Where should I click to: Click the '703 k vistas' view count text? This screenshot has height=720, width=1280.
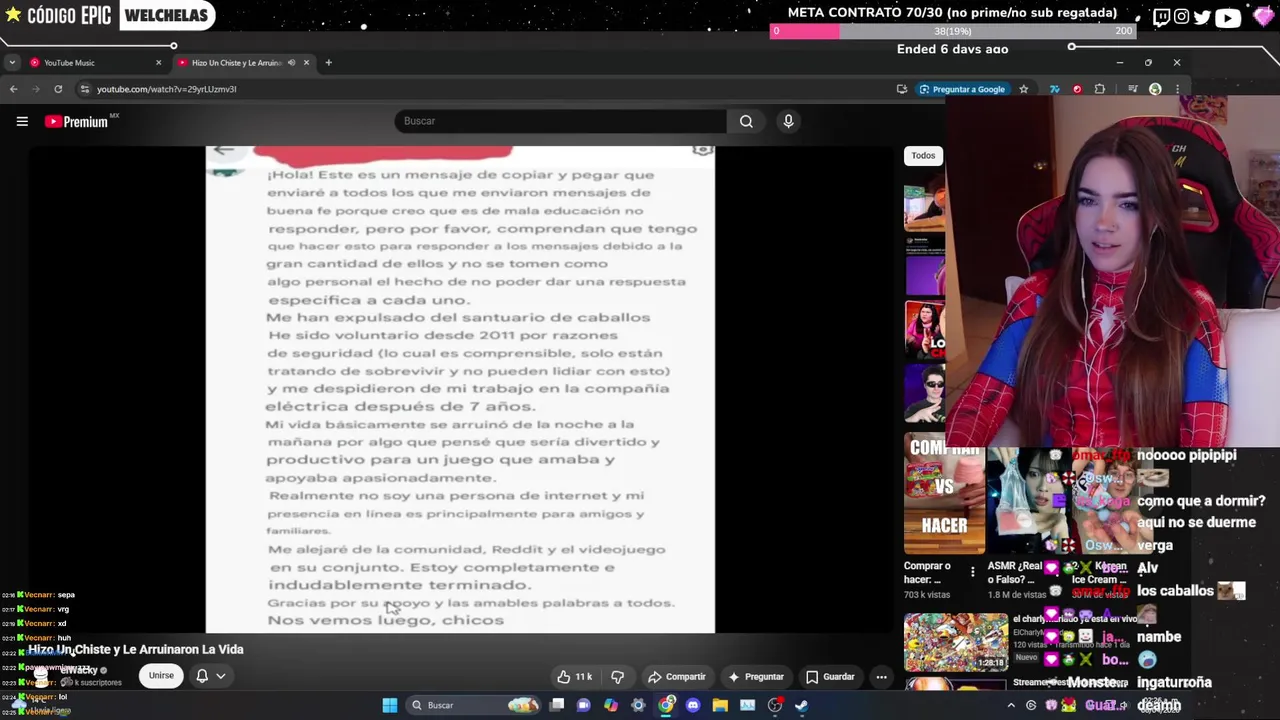coord(927,595)
